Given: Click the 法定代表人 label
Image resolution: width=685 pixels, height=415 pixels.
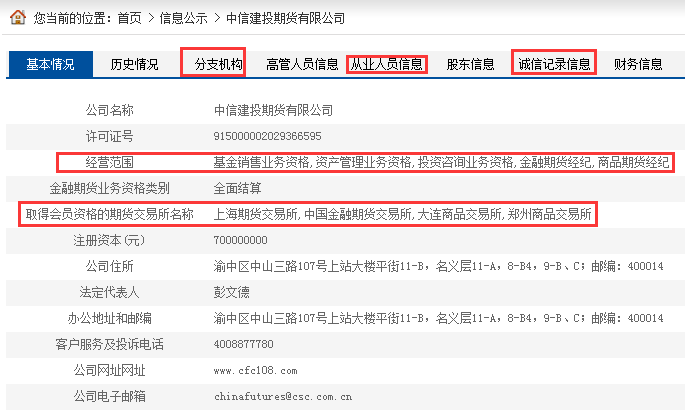Looking at the screenshot, I should click(109, 292).
